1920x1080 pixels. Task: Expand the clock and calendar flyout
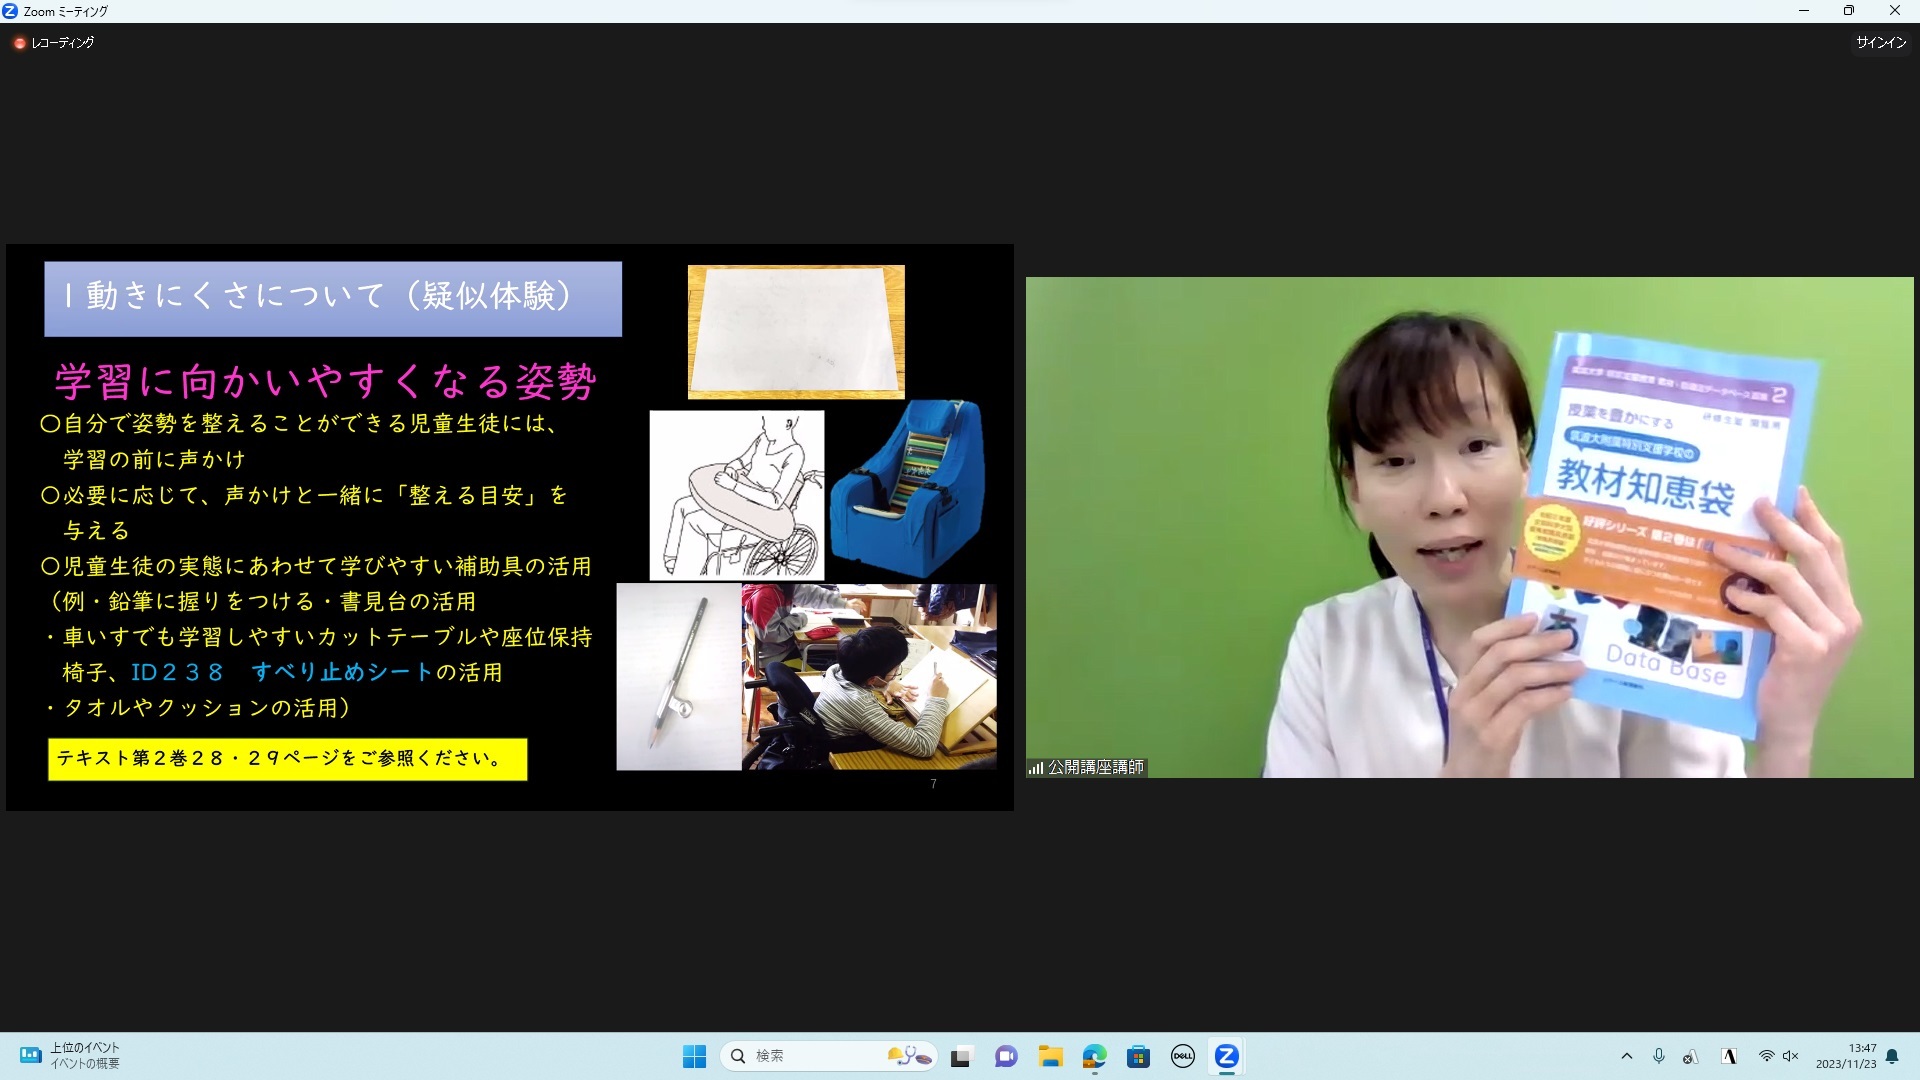click(1846, 1056)
